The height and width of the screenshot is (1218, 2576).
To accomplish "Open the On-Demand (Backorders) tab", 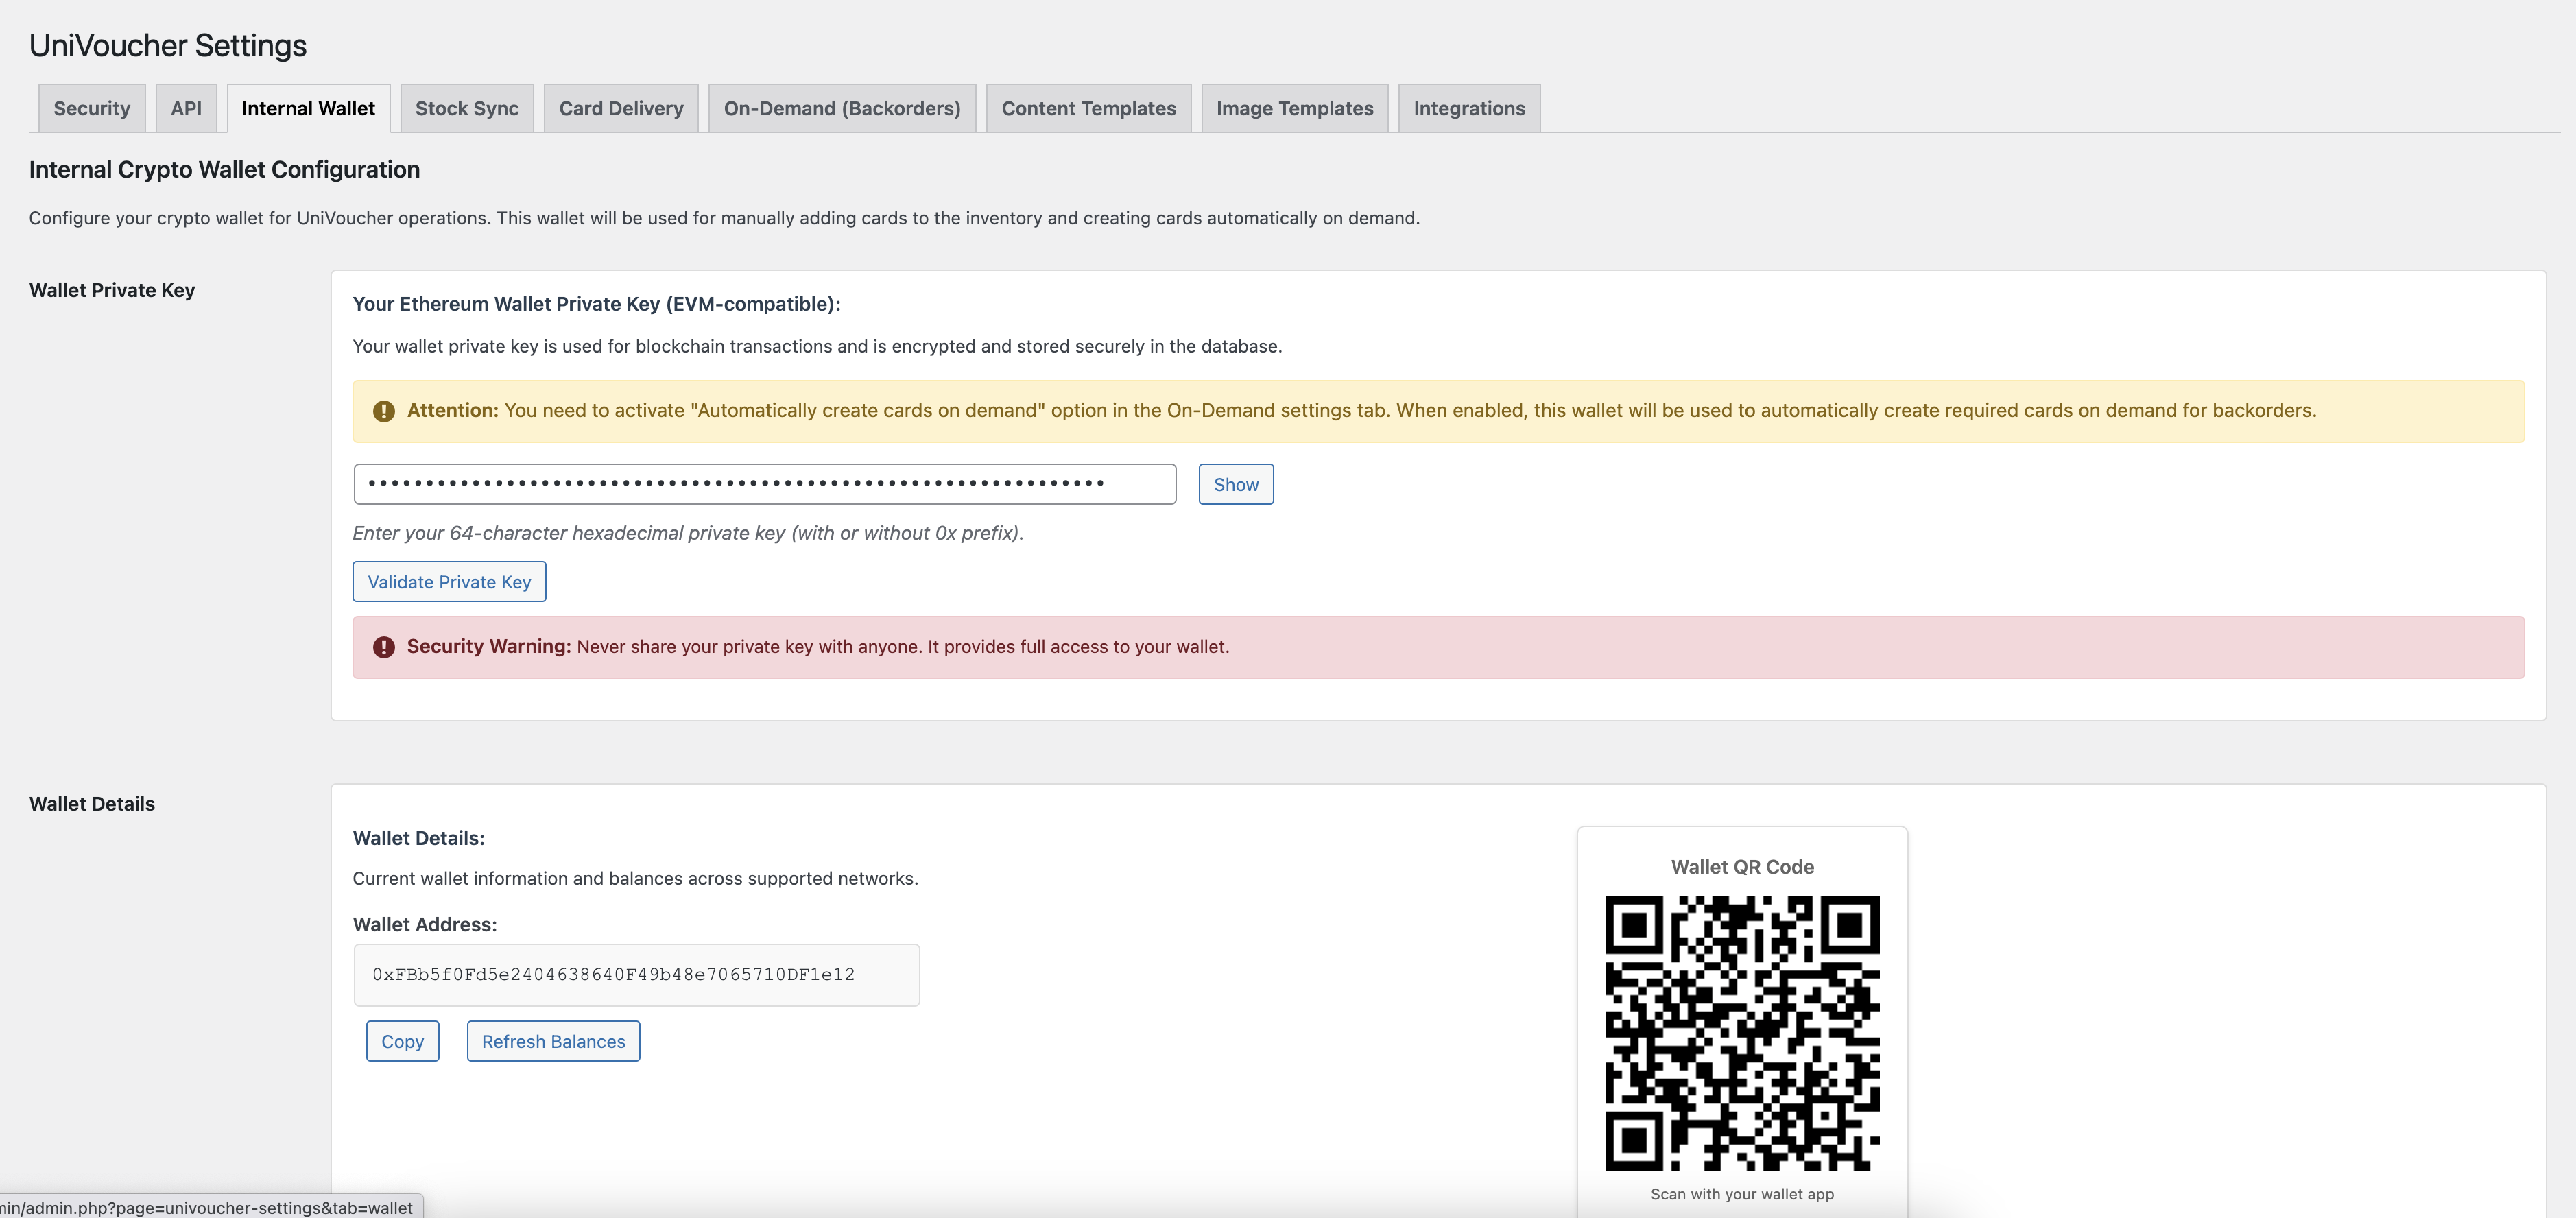I will click(842, 108).
